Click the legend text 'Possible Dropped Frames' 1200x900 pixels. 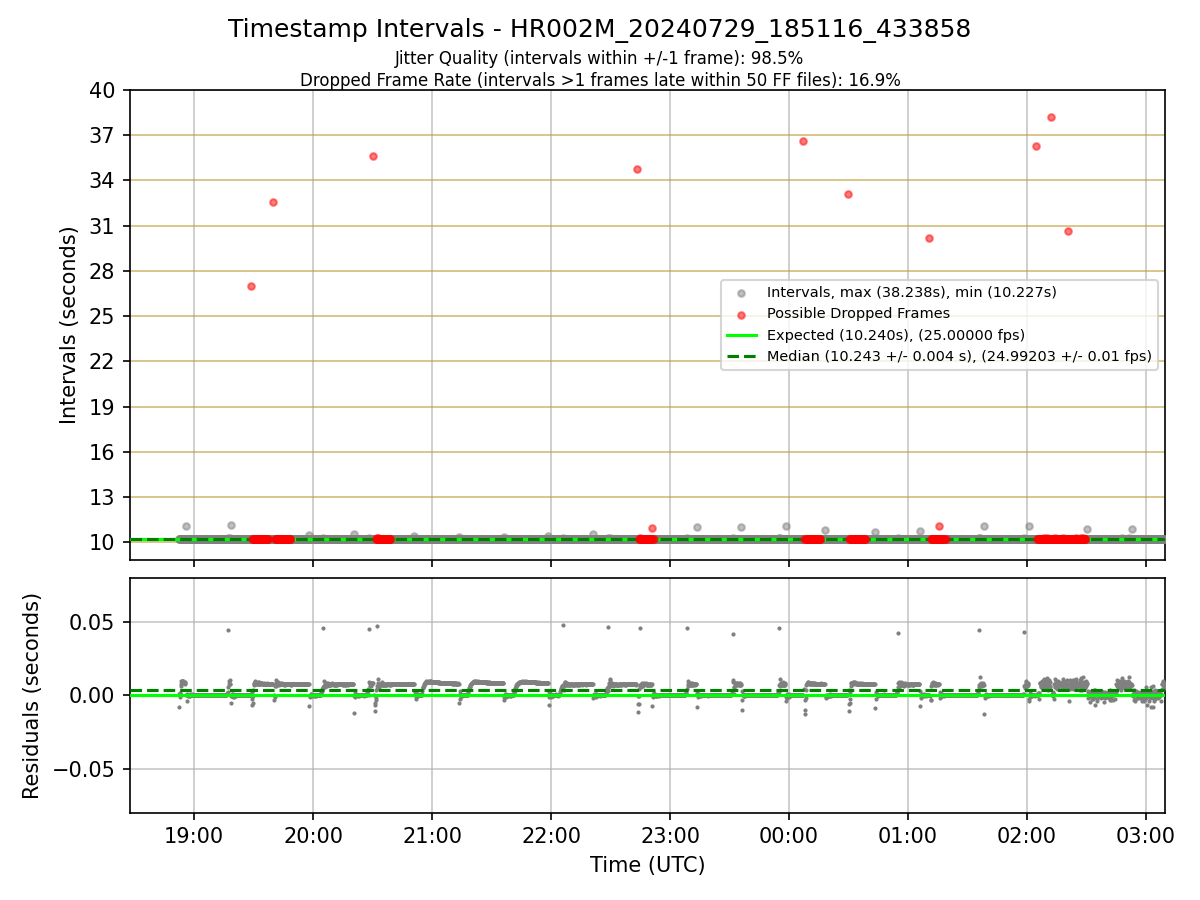[858, 314]
